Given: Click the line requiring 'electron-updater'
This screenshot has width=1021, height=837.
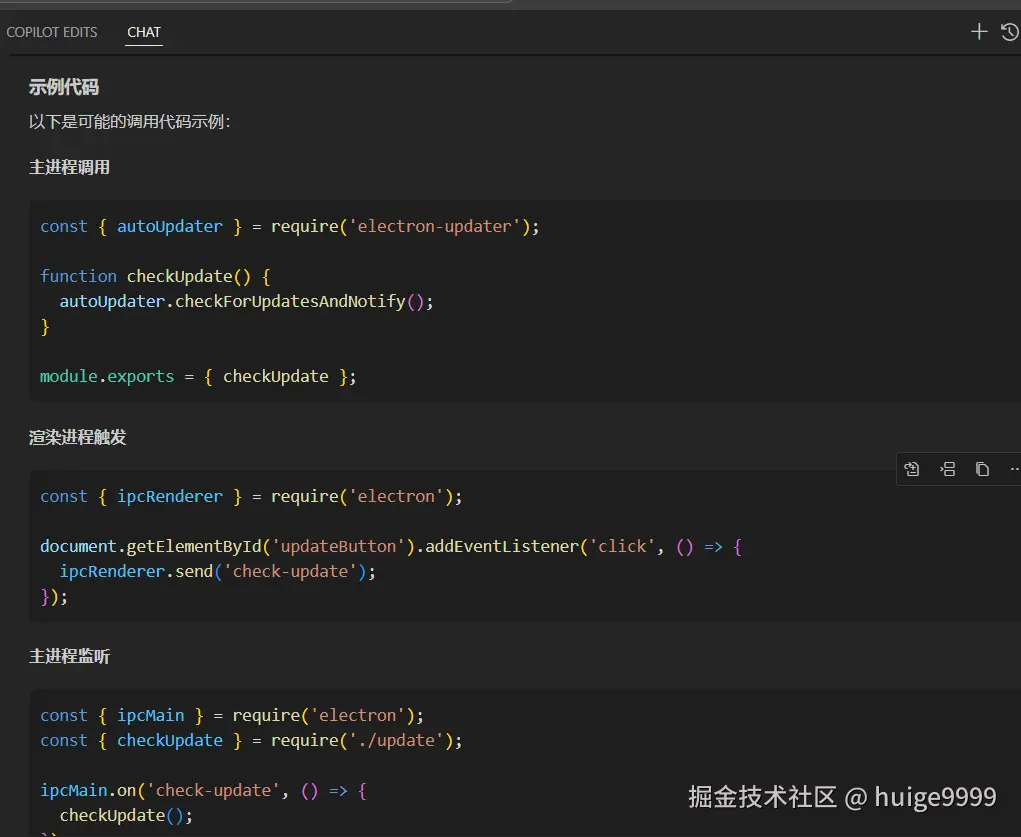Looking at the screenshot, I should (290, 227).
